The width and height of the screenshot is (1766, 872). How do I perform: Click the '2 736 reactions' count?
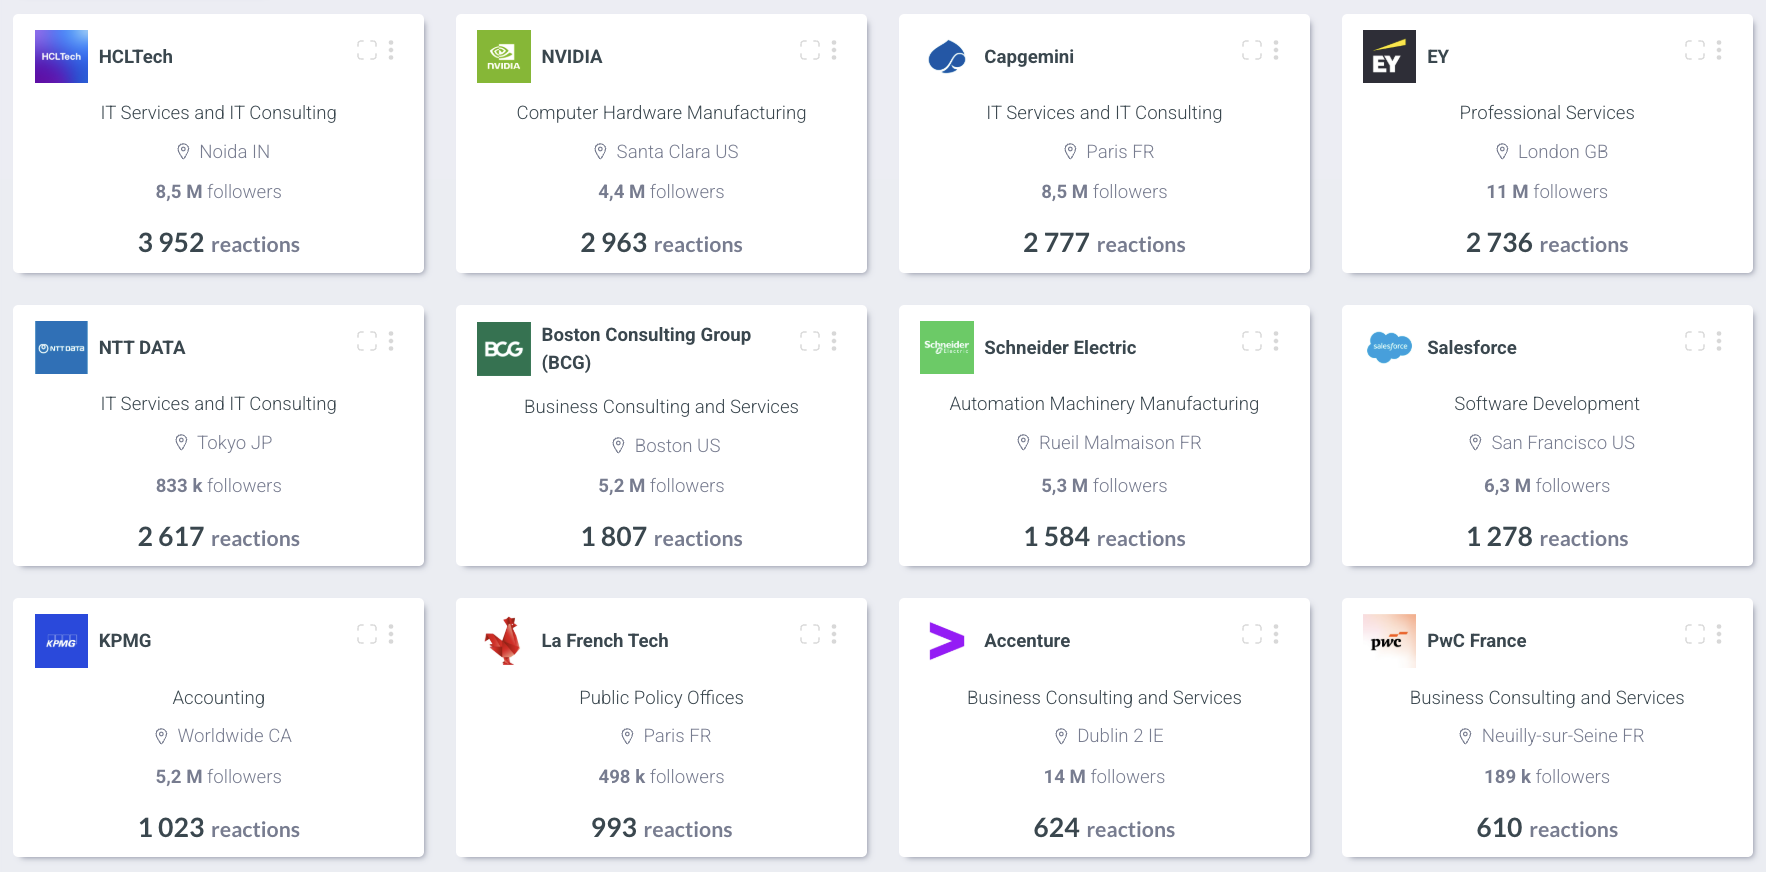click(x=1547, y=243)
